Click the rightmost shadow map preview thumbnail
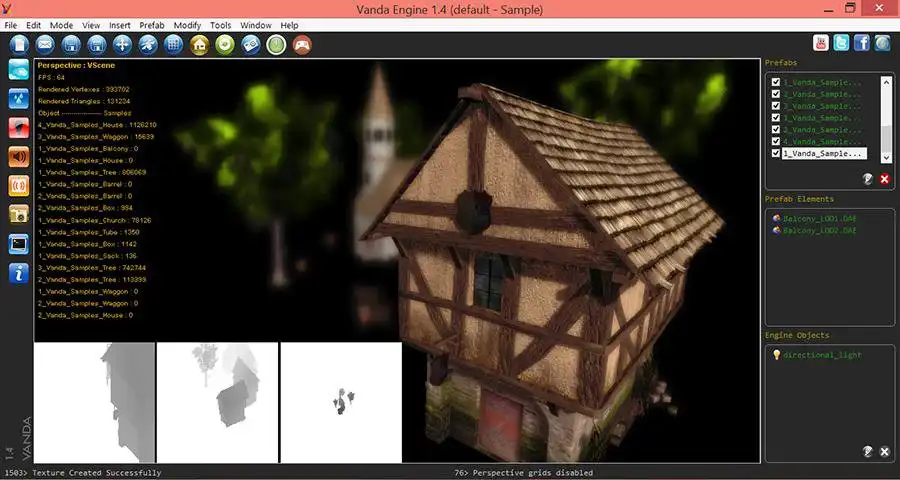This screenshot has width=900, height=480. (342, 402)
